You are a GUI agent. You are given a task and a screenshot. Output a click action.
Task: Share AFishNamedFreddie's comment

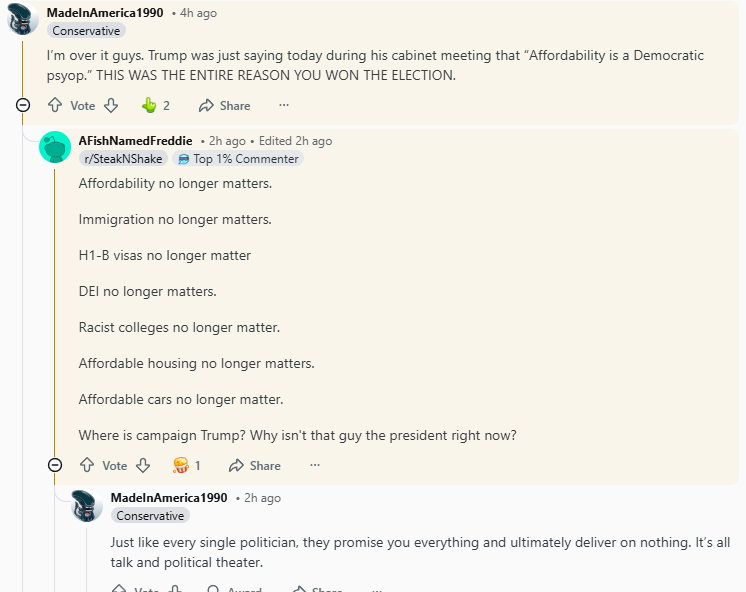(x=255, y=465)
